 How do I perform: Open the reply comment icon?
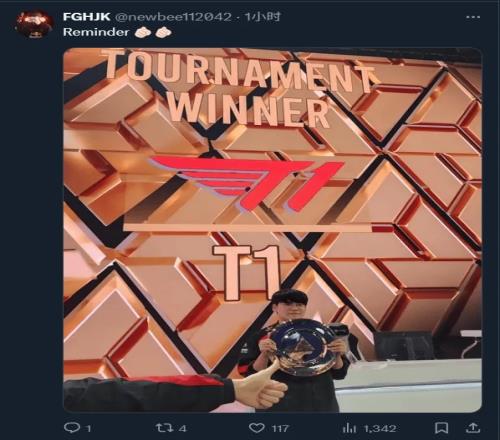click(x=72, y=427)
